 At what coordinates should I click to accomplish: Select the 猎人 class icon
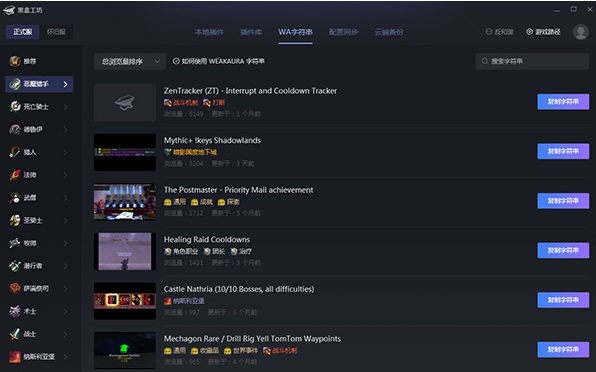click(15, 152)
